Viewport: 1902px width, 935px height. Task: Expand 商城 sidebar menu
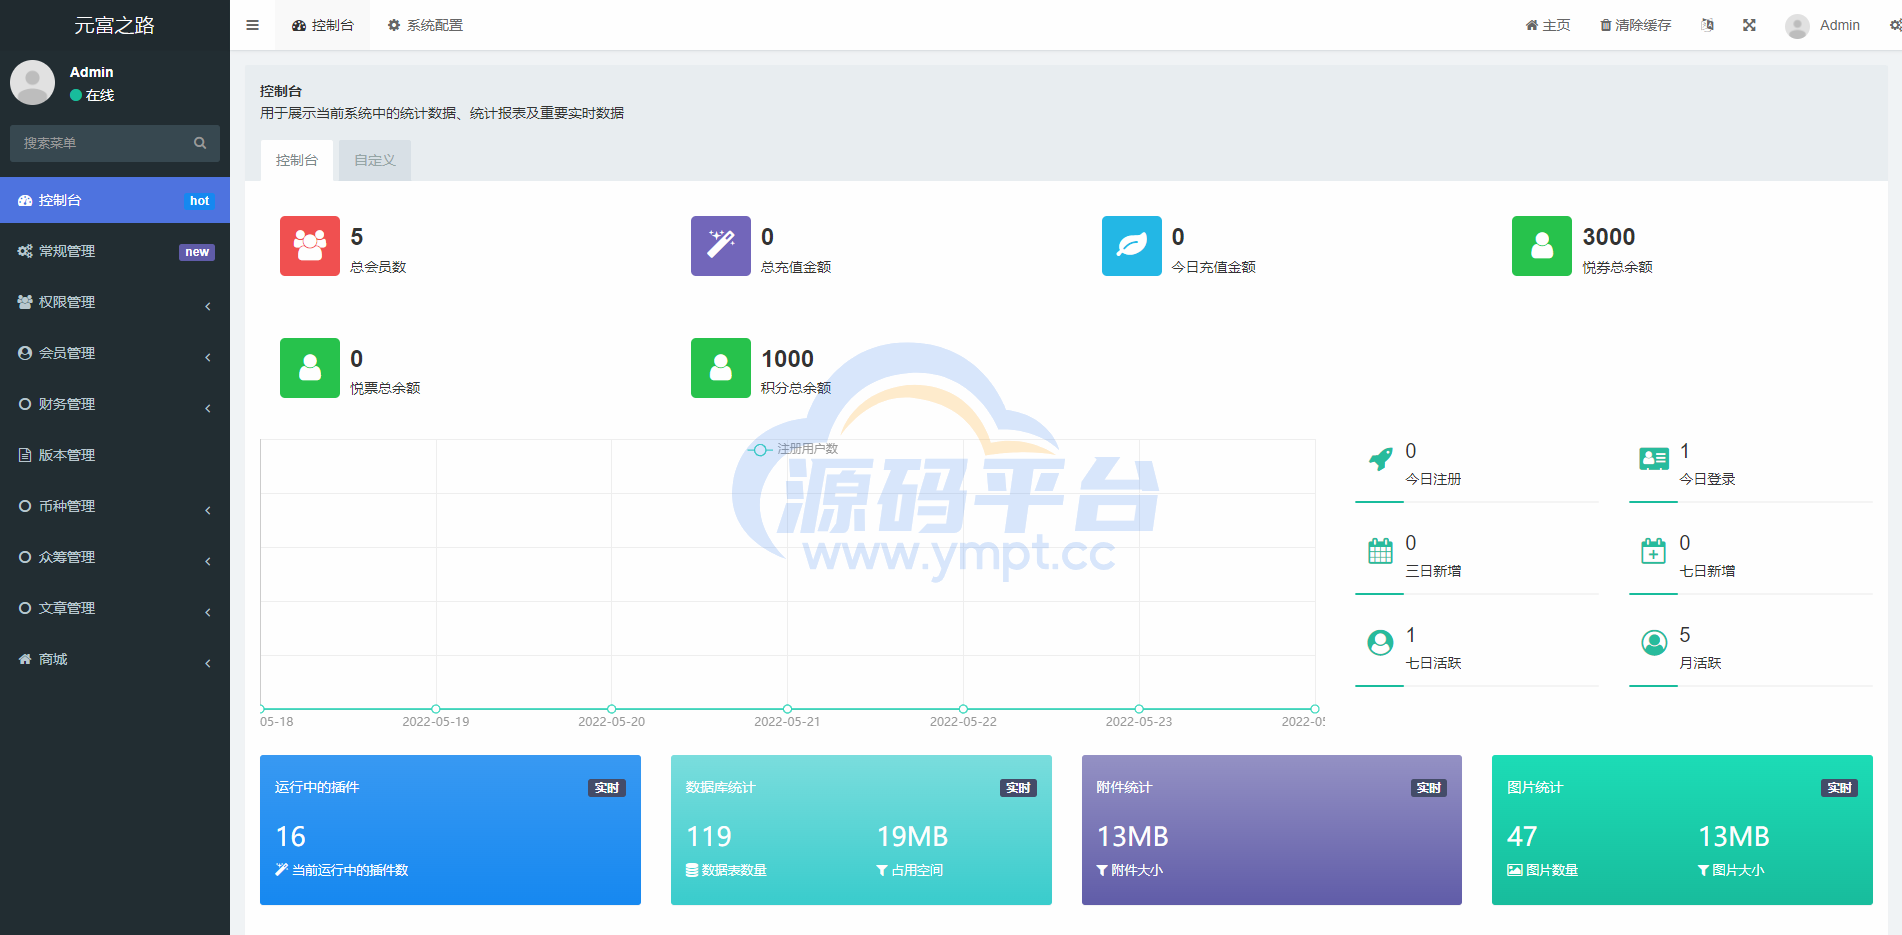click(115, 659)
